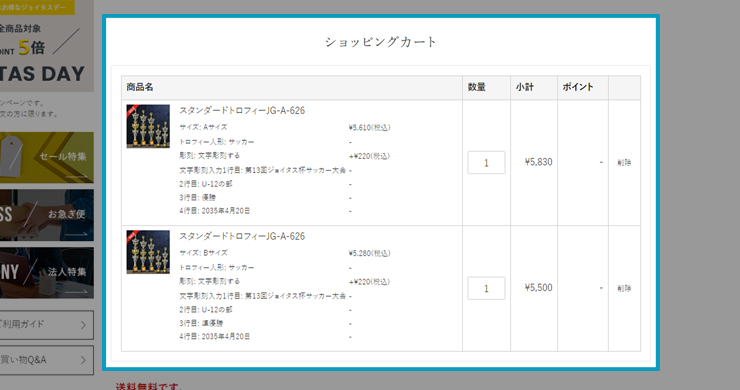Click 文字彫刻入力1行目 line in the Bサイズ item
Screen dimensions: 740x390
263,296
